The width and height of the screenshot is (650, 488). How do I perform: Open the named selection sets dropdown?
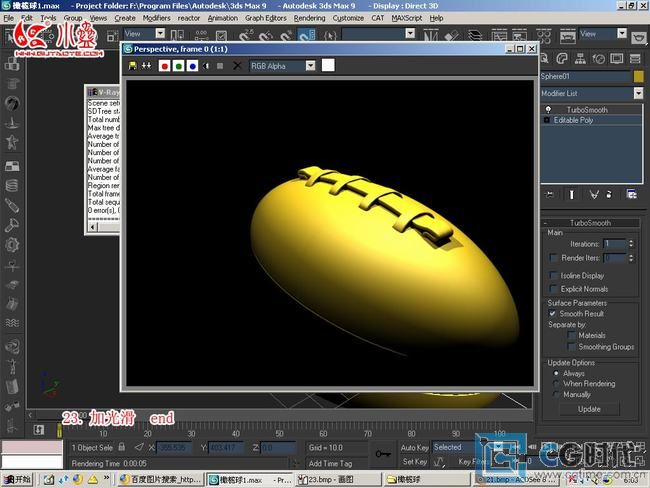coord(410,34)
